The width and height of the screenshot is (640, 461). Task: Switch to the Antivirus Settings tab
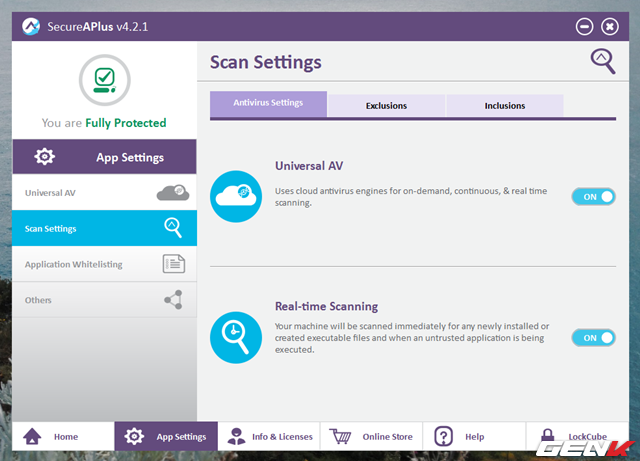tap(268, 104)
